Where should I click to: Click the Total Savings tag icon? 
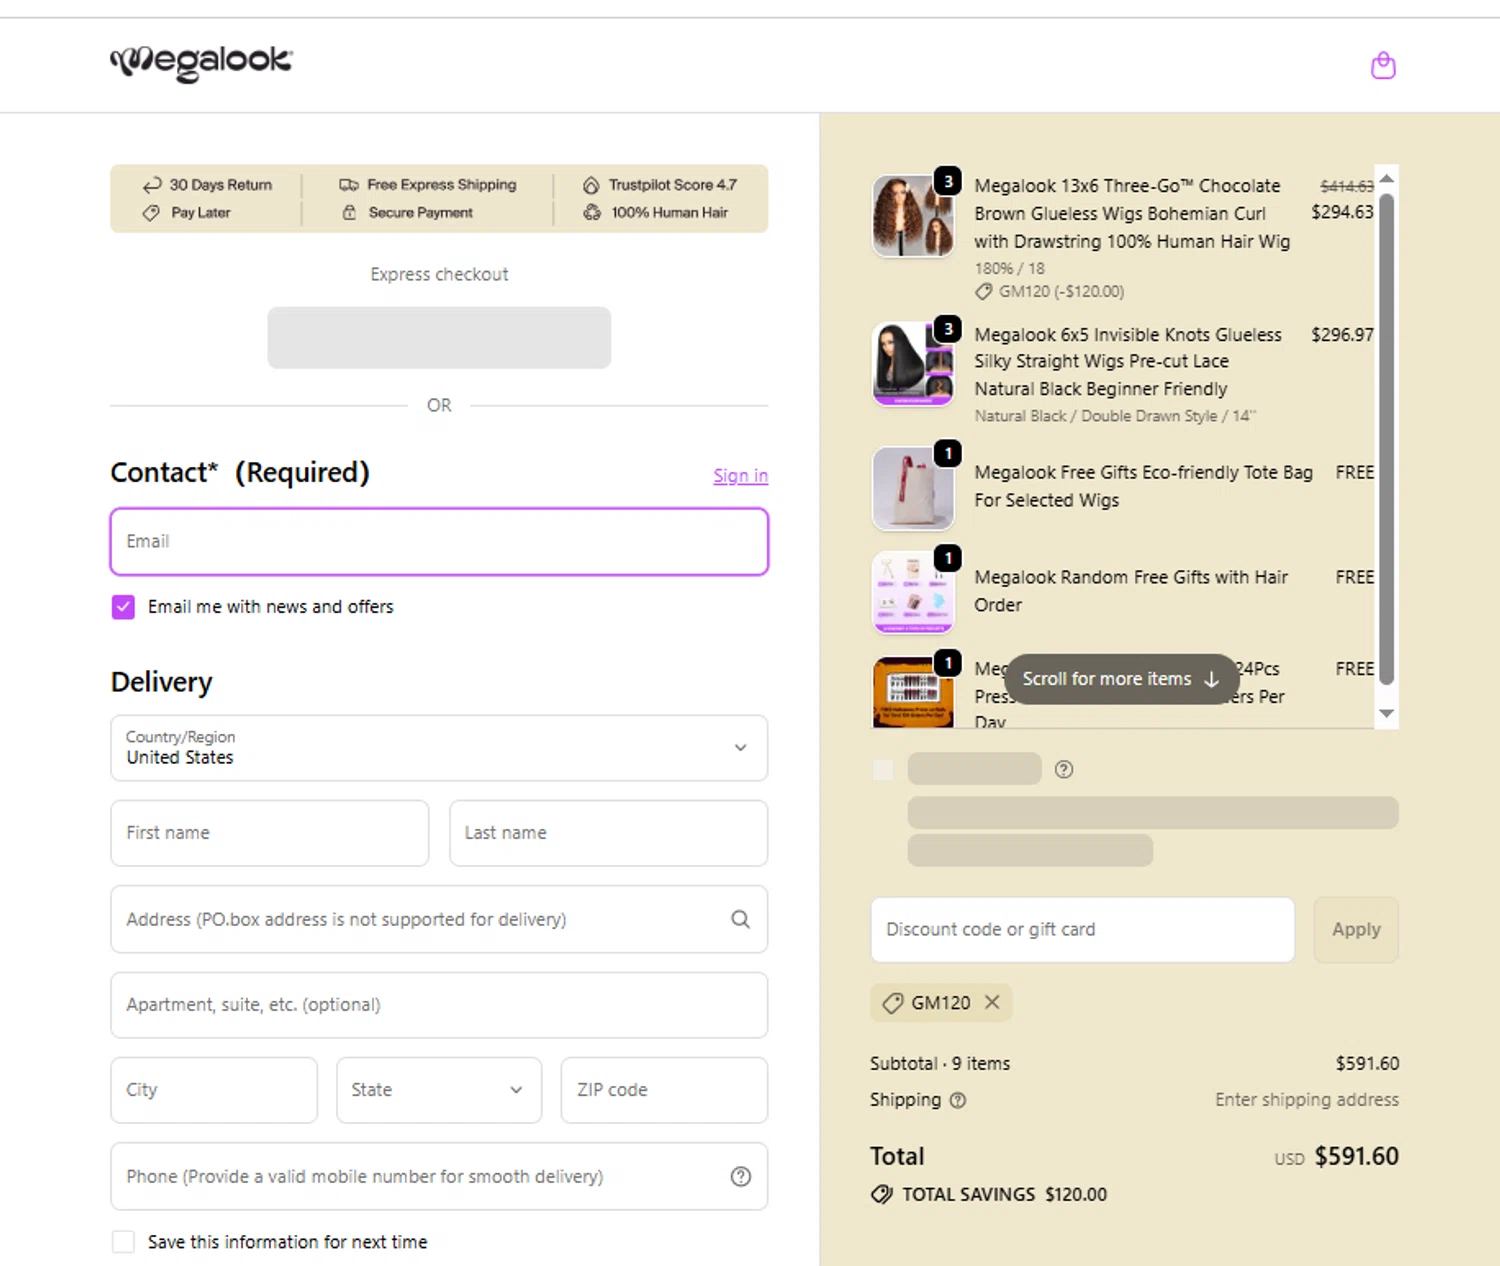pos(882,1194)
